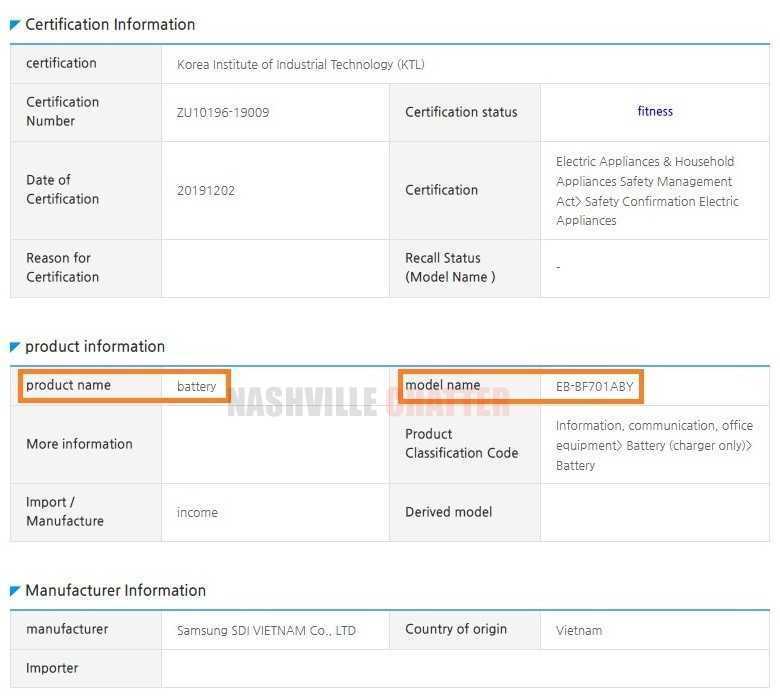Click the certification date 20191202

point(206,190)
